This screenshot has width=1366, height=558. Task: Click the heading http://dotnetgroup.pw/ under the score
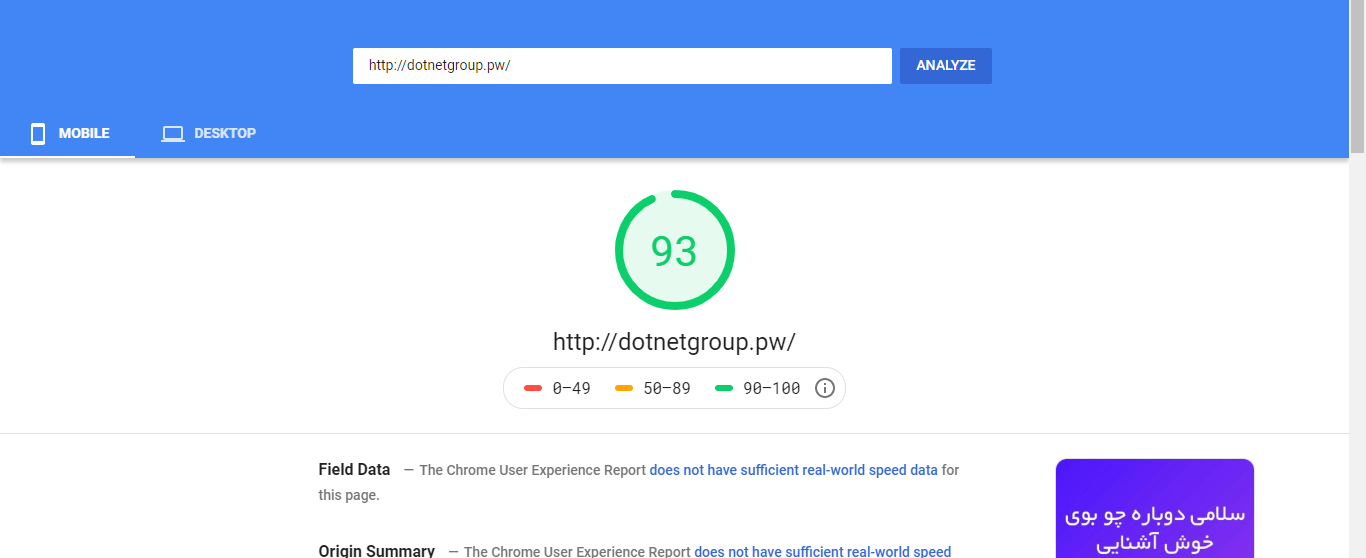[x=674, y=341]
